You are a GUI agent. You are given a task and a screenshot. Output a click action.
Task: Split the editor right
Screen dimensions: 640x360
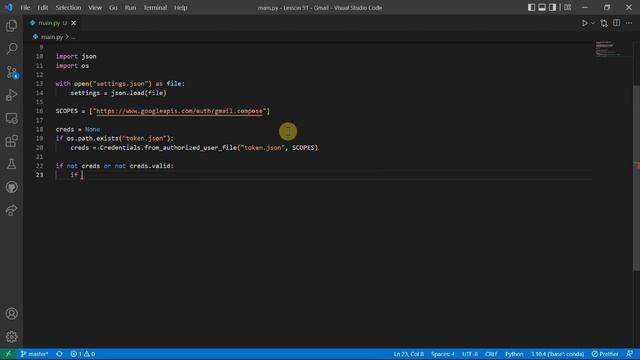coord(616,23)
